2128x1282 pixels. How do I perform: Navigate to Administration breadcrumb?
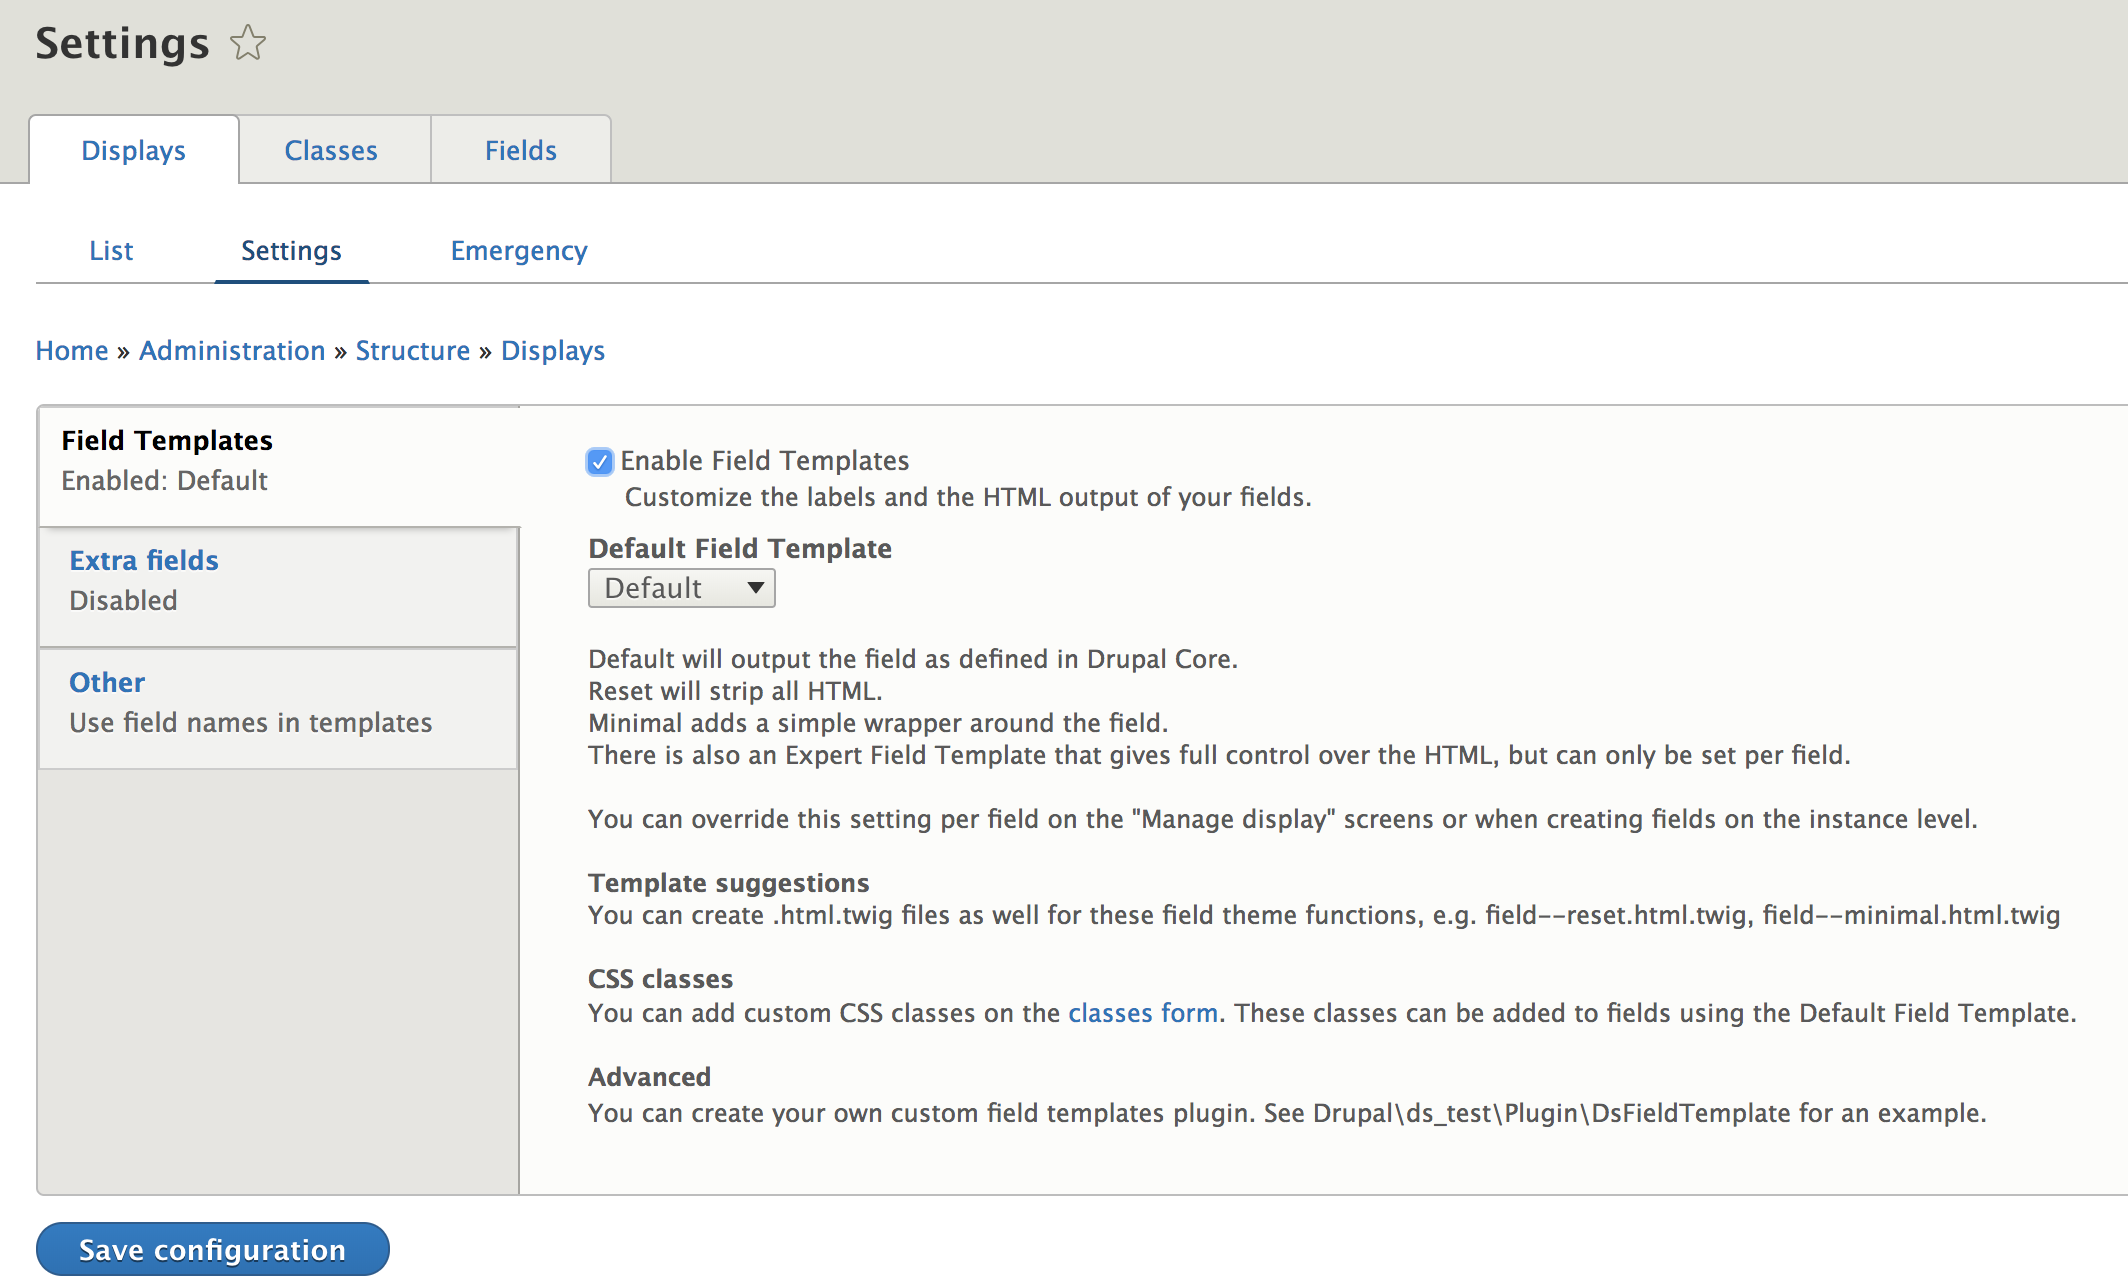(x=232, y=351)
